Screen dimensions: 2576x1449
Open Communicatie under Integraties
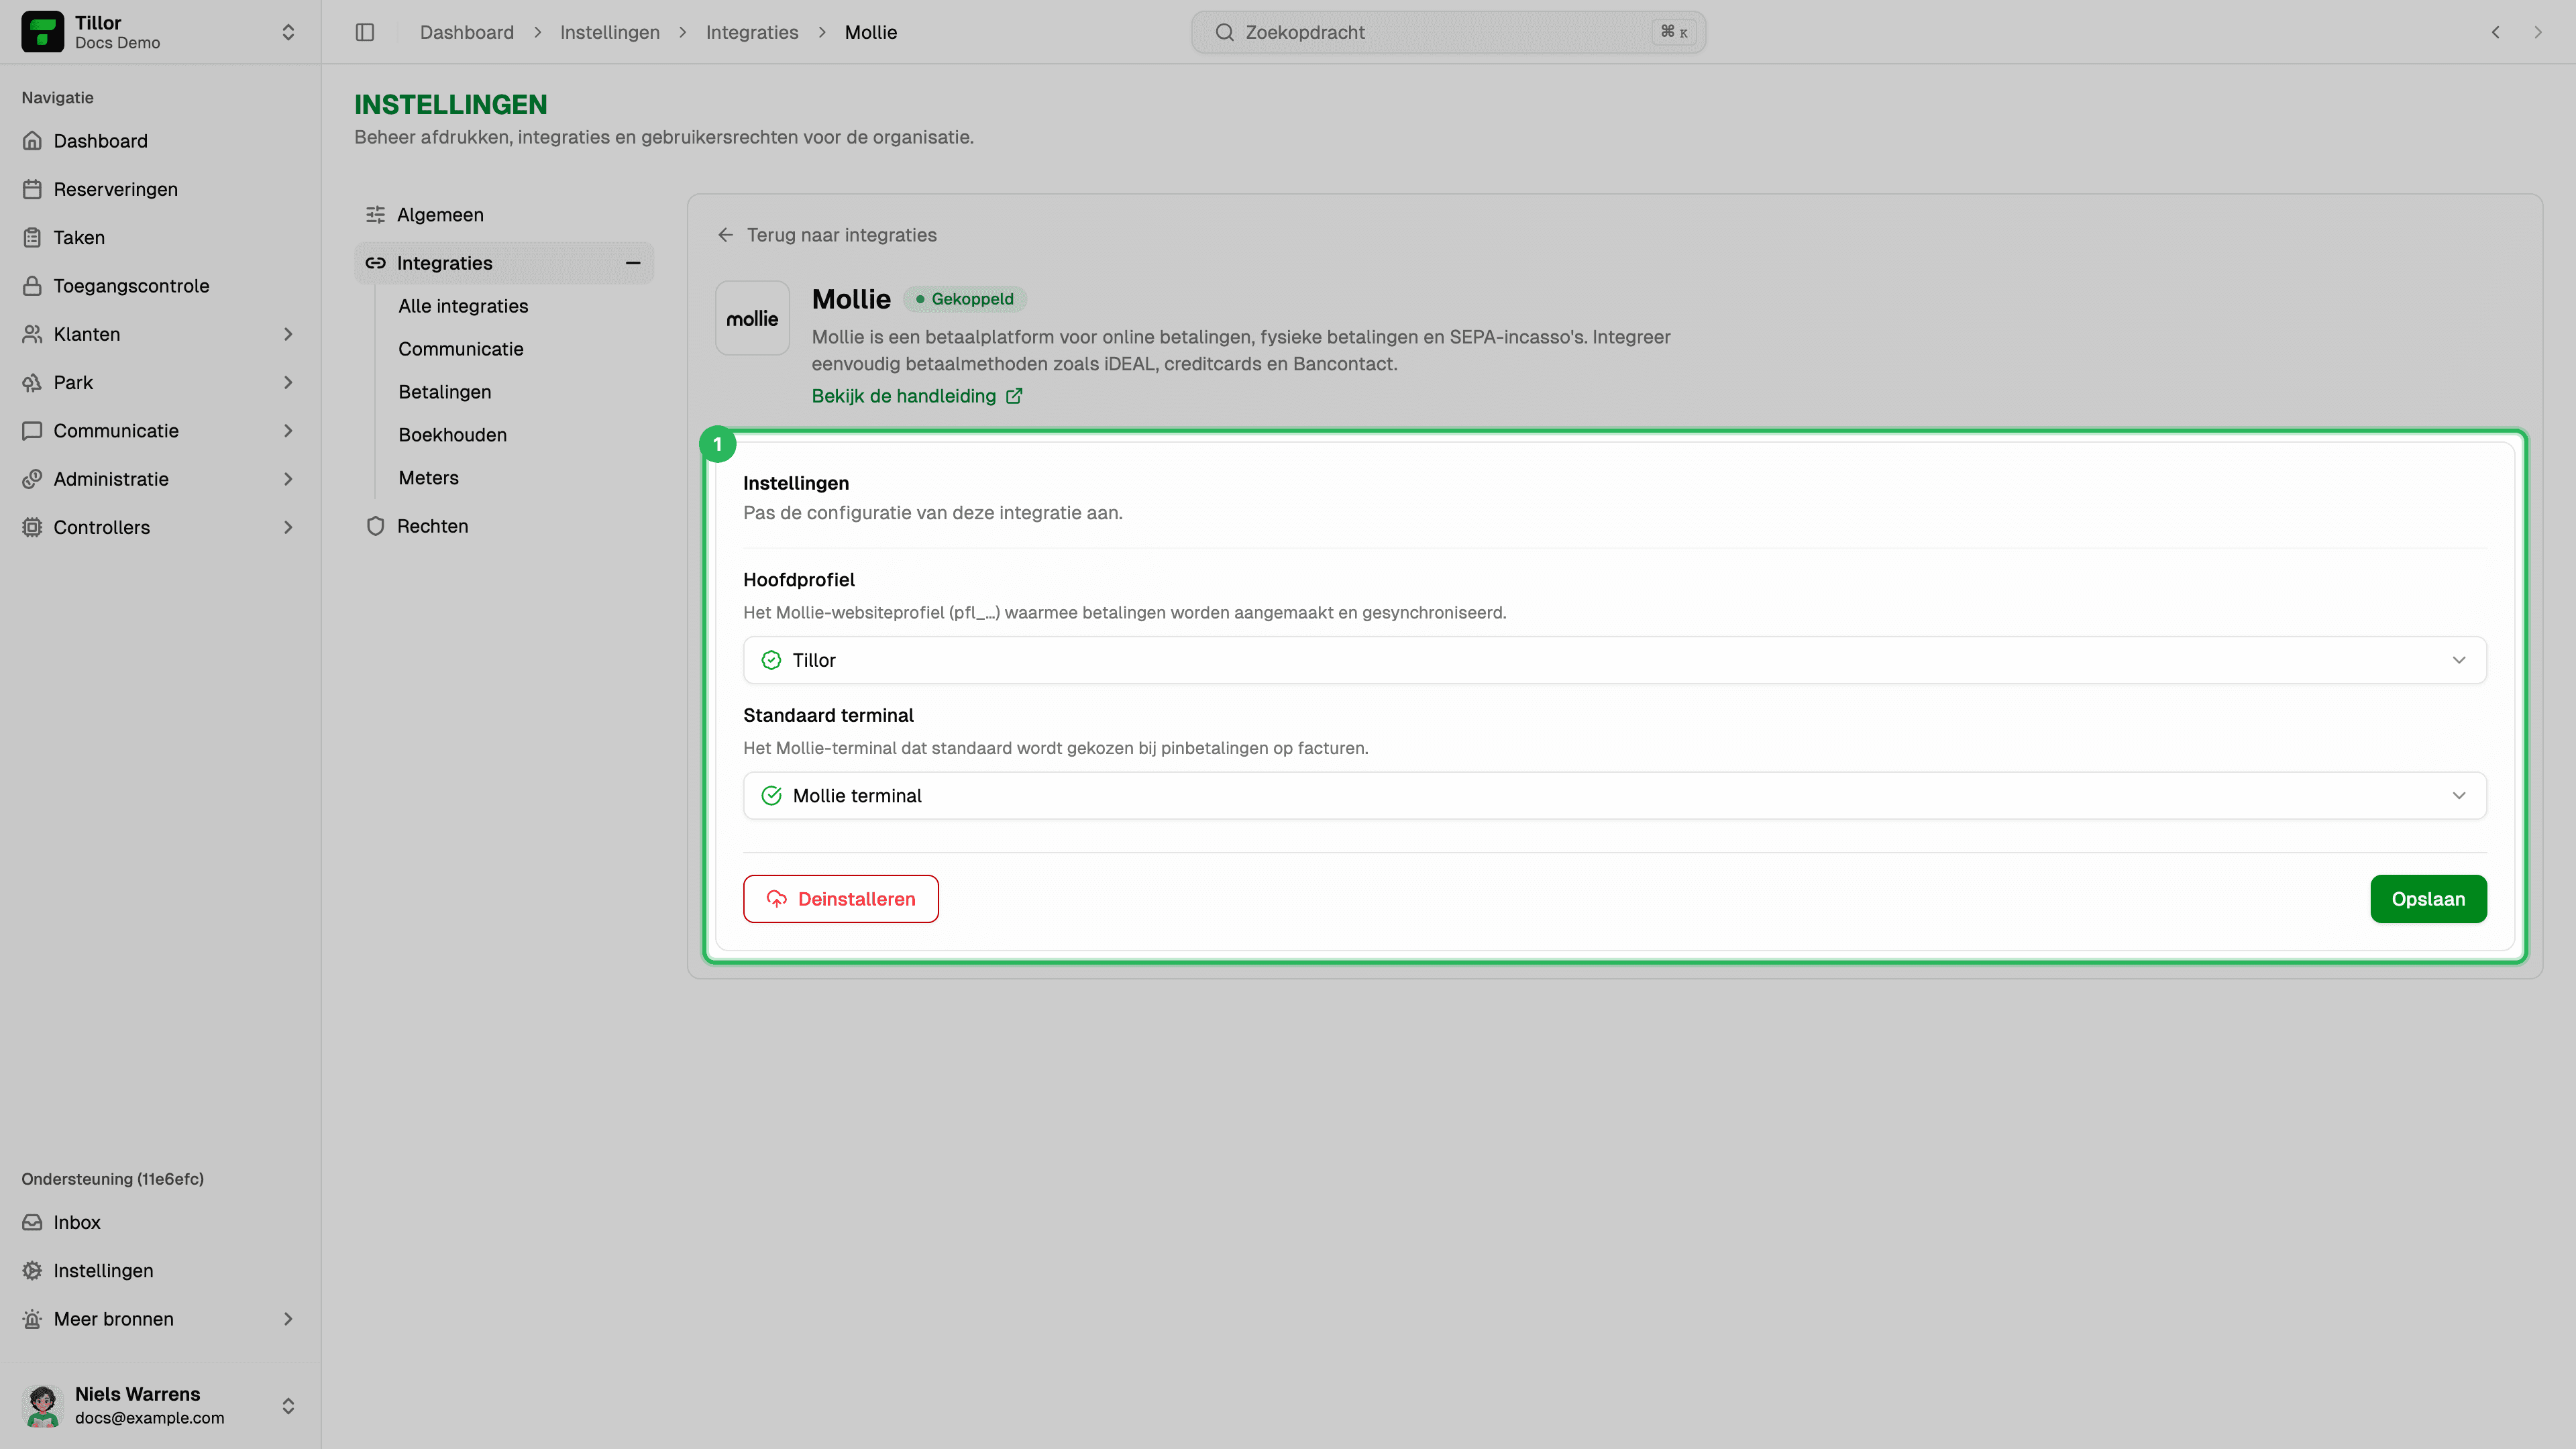(x=461, y=349)
